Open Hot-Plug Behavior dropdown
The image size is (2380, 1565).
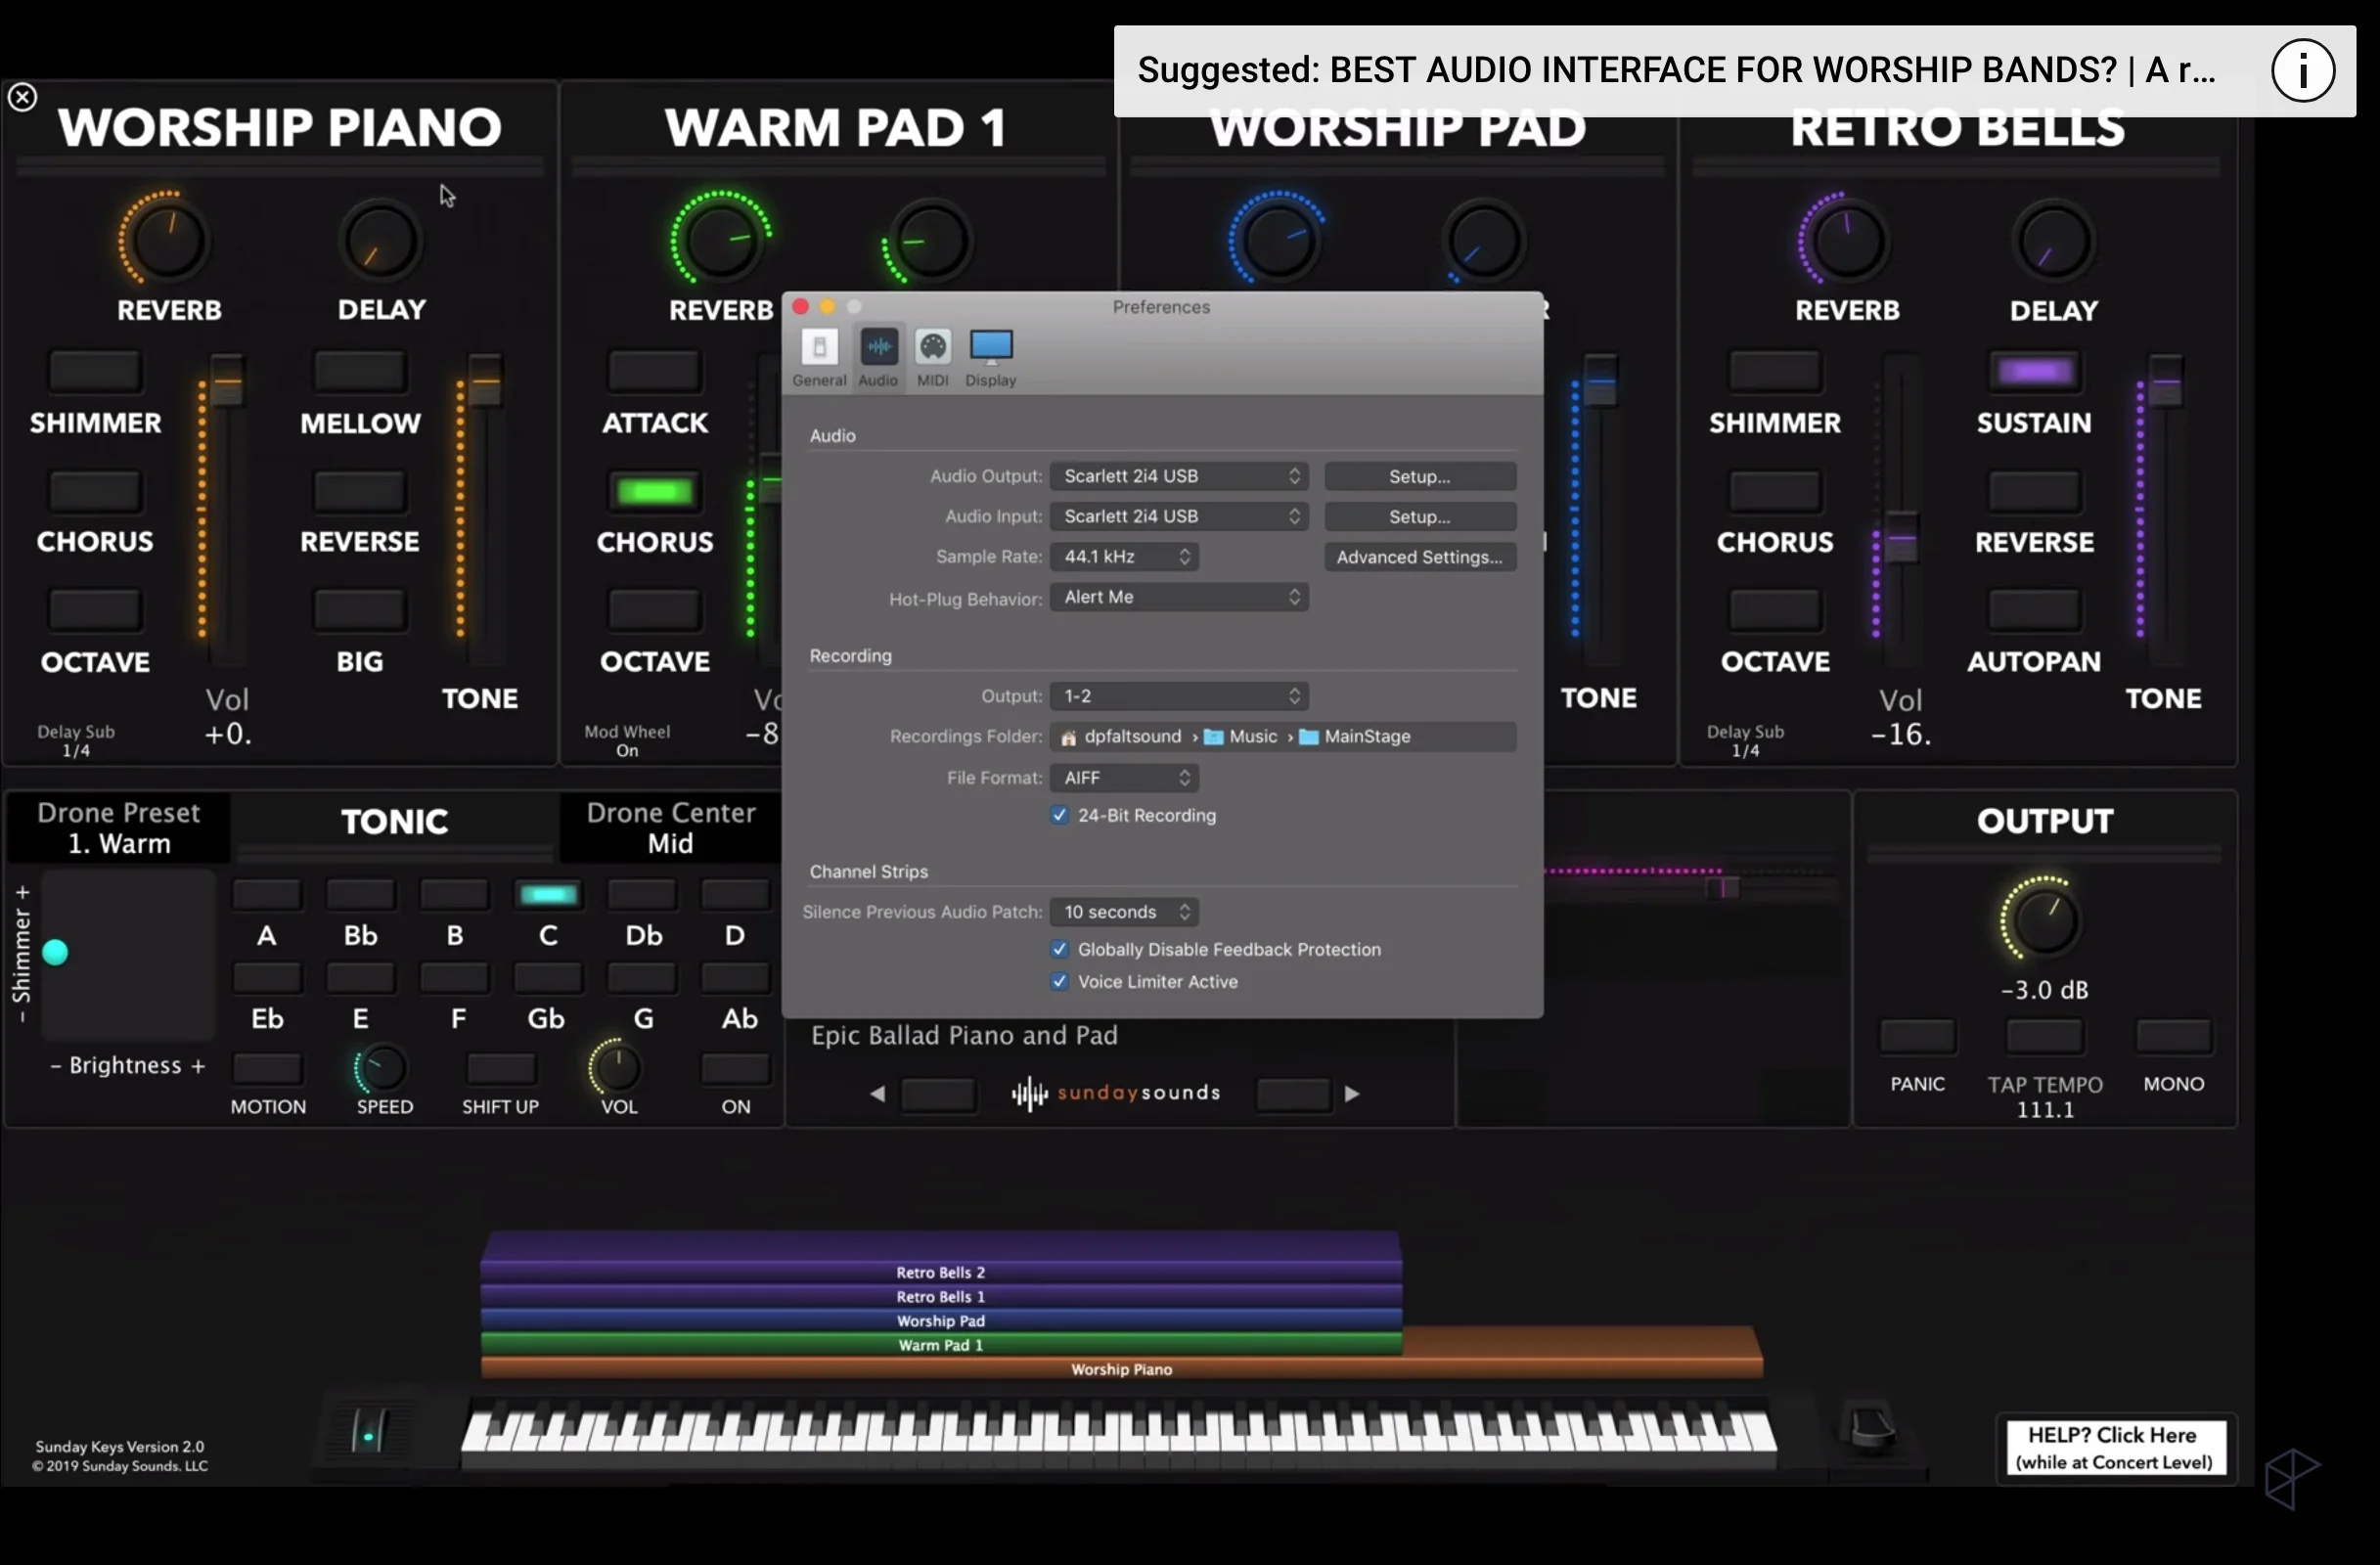(x=1179, y=597)
